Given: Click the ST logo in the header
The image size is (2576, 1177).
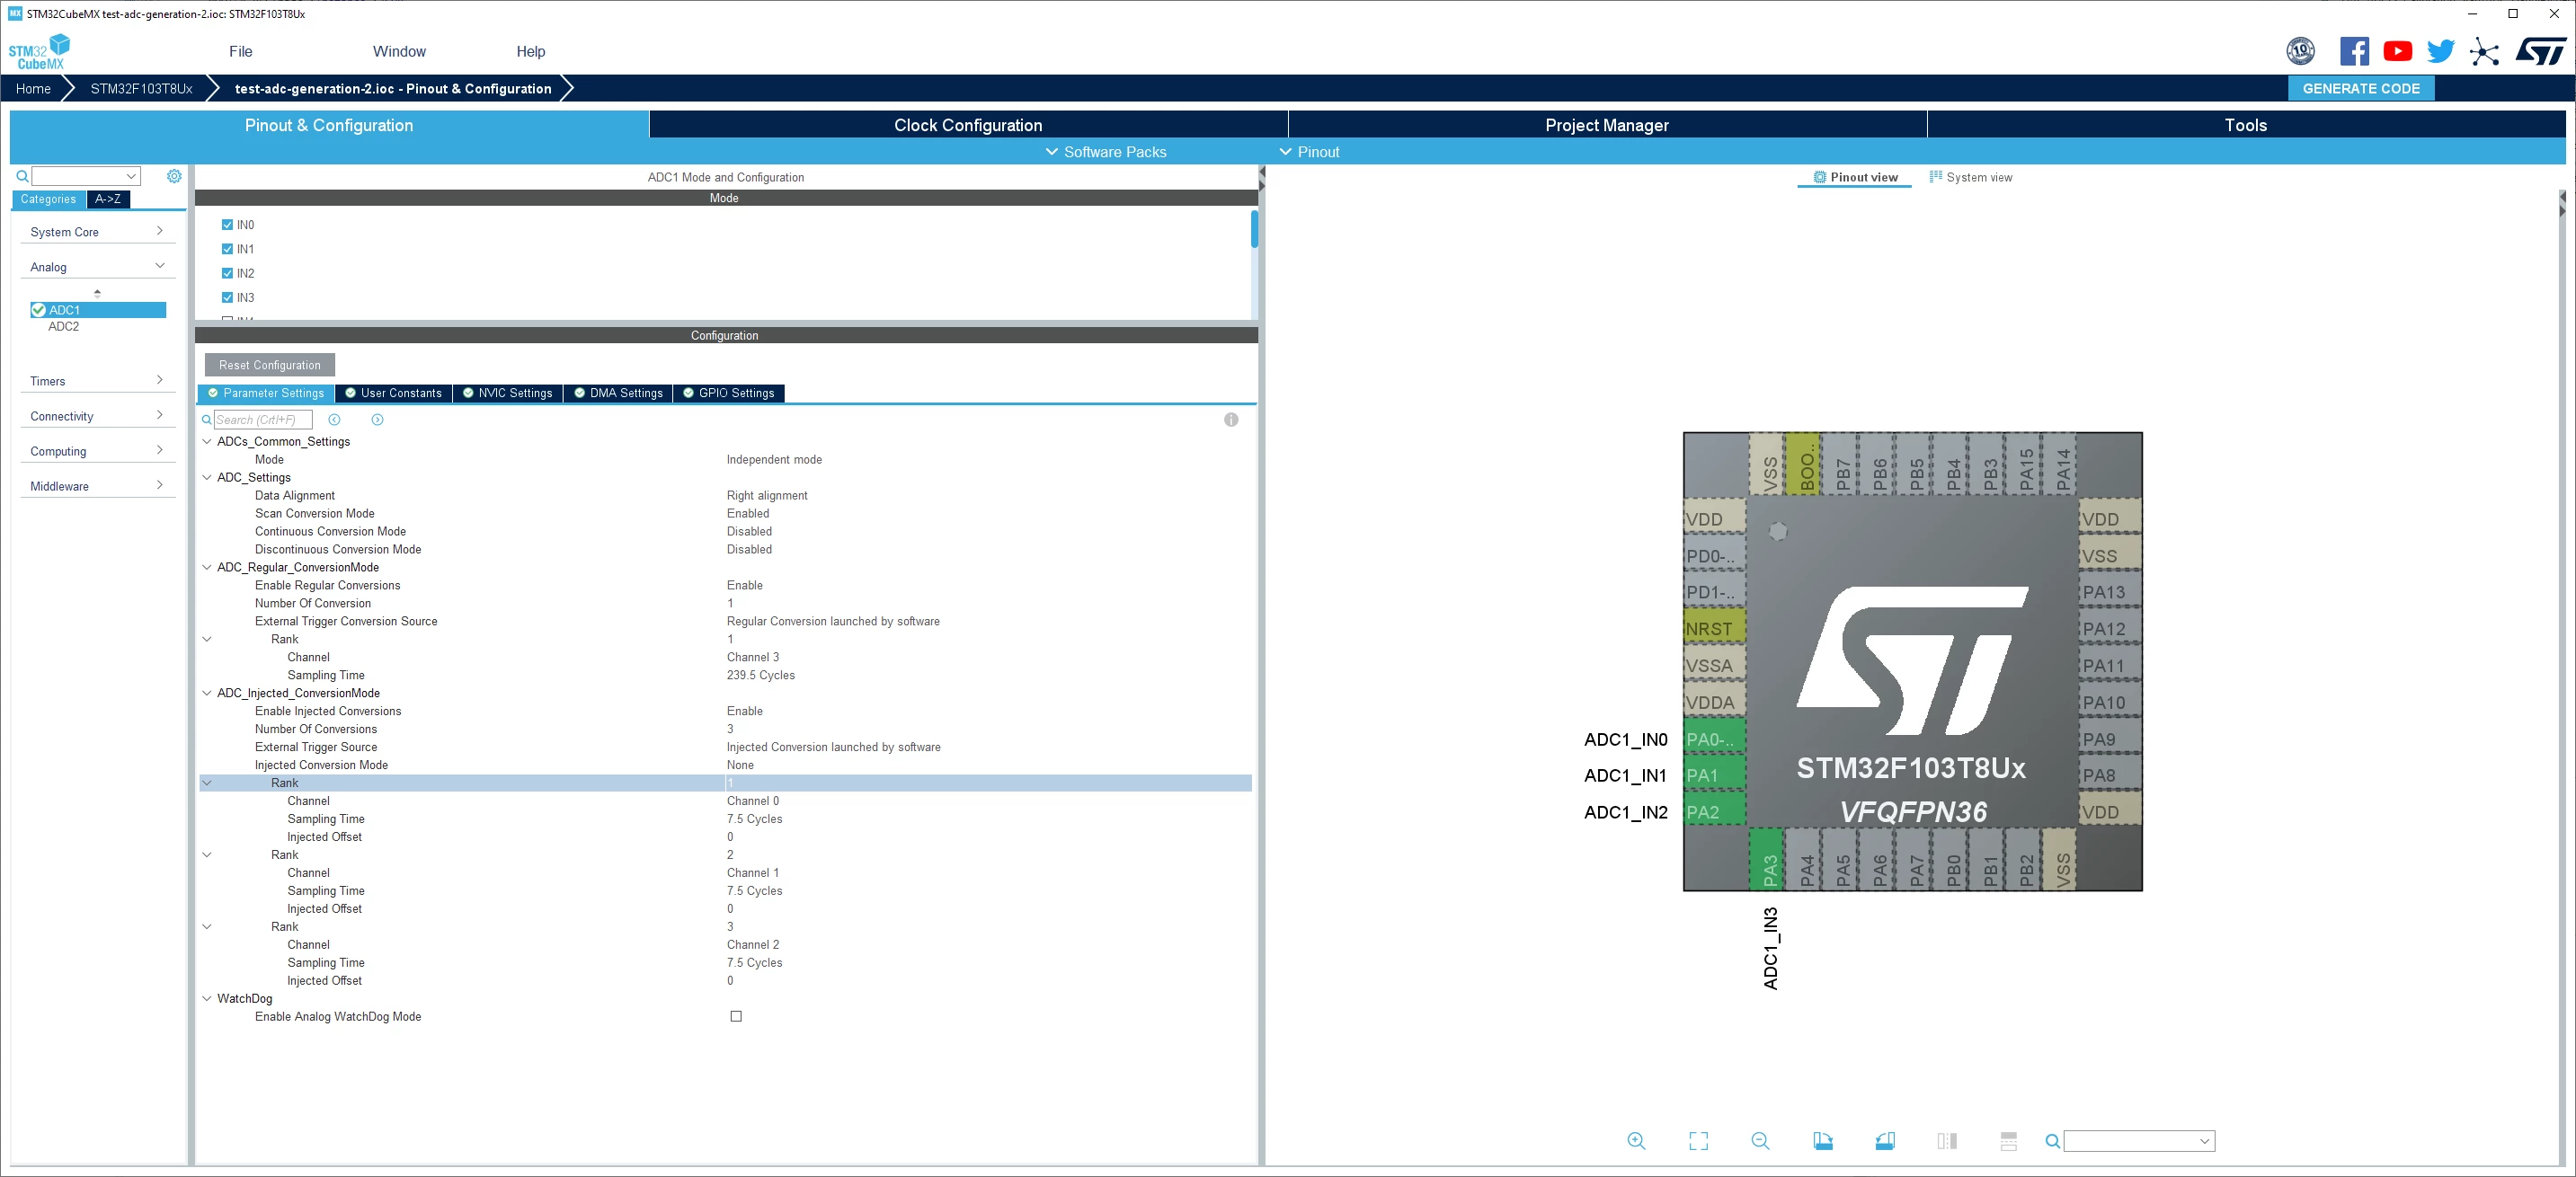Looking at the screenshot, I should 2540,51.
